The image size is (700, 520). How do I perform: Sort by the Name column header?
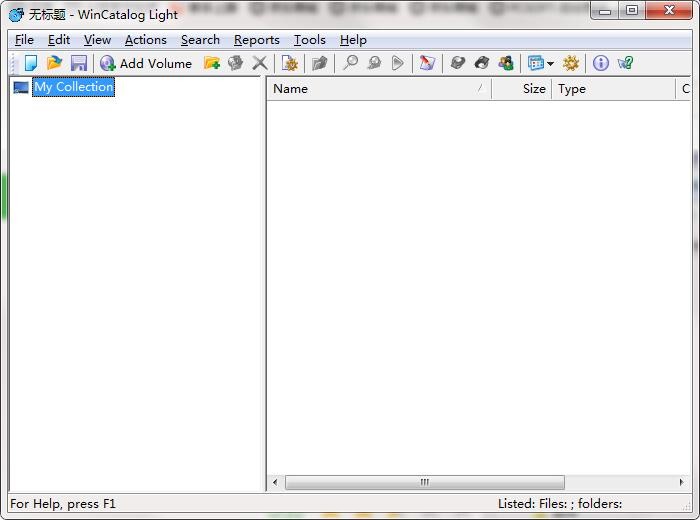tap(379, 88)
